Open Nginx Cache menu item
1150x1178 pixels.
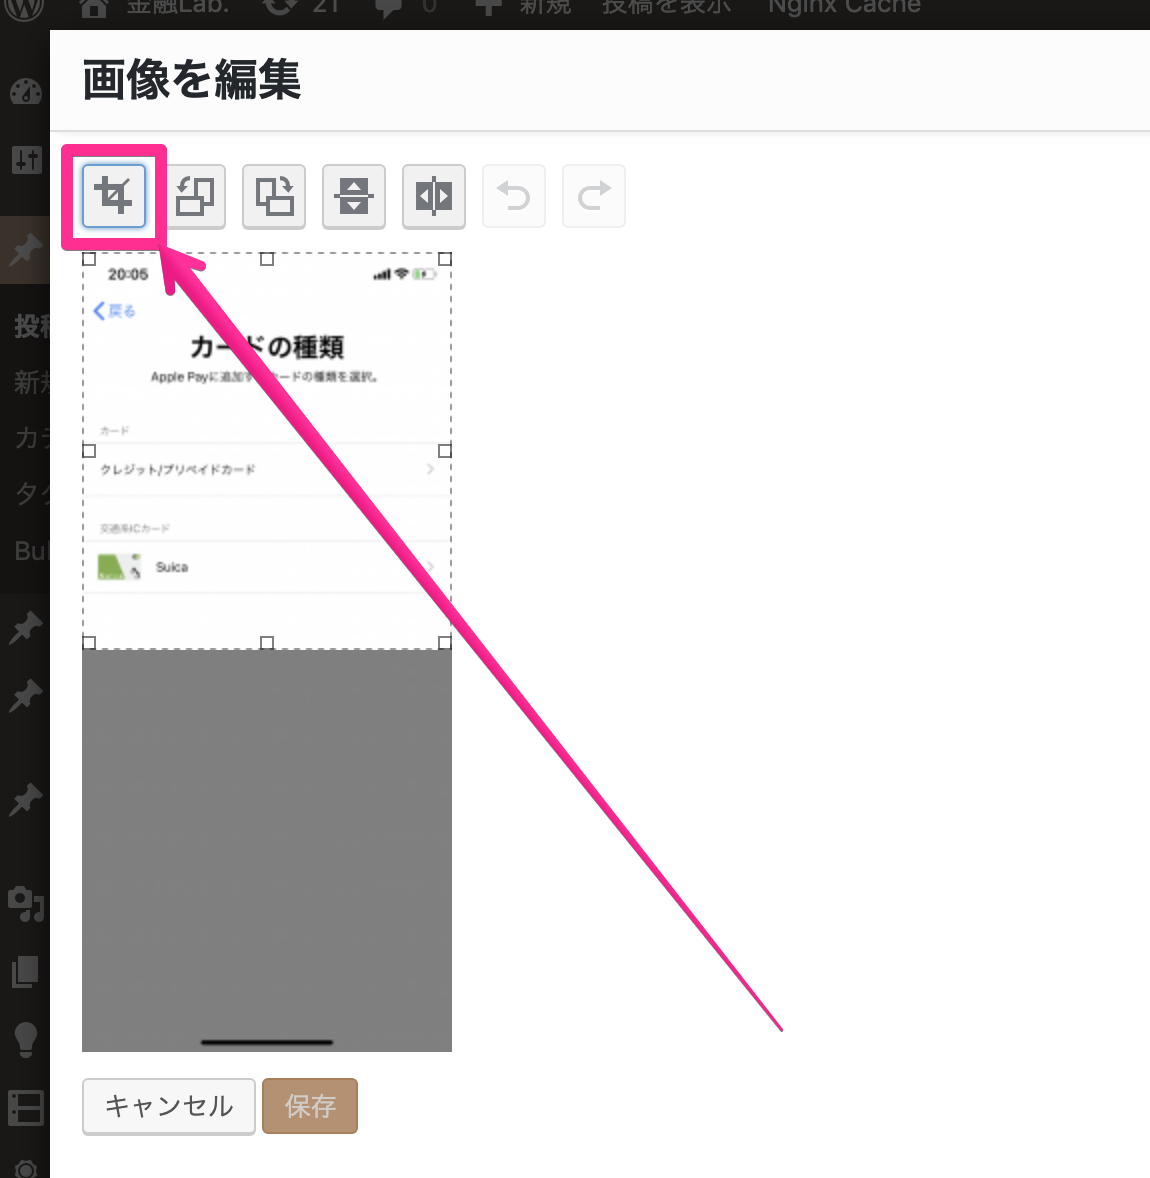[844, 8]
